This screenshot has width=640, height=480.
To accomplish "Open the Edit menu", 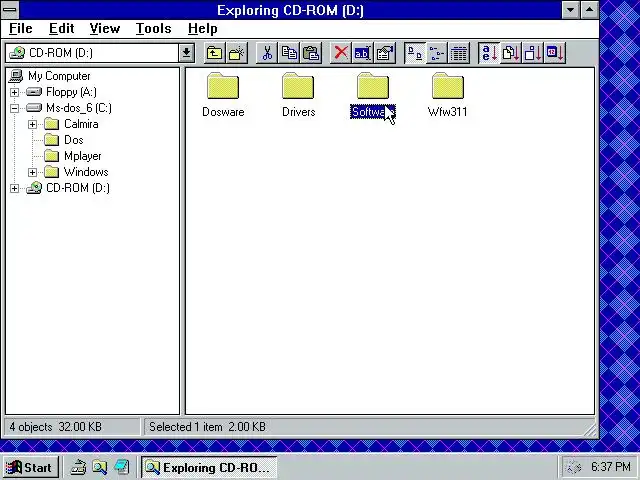I will click(x=62, y=29).
